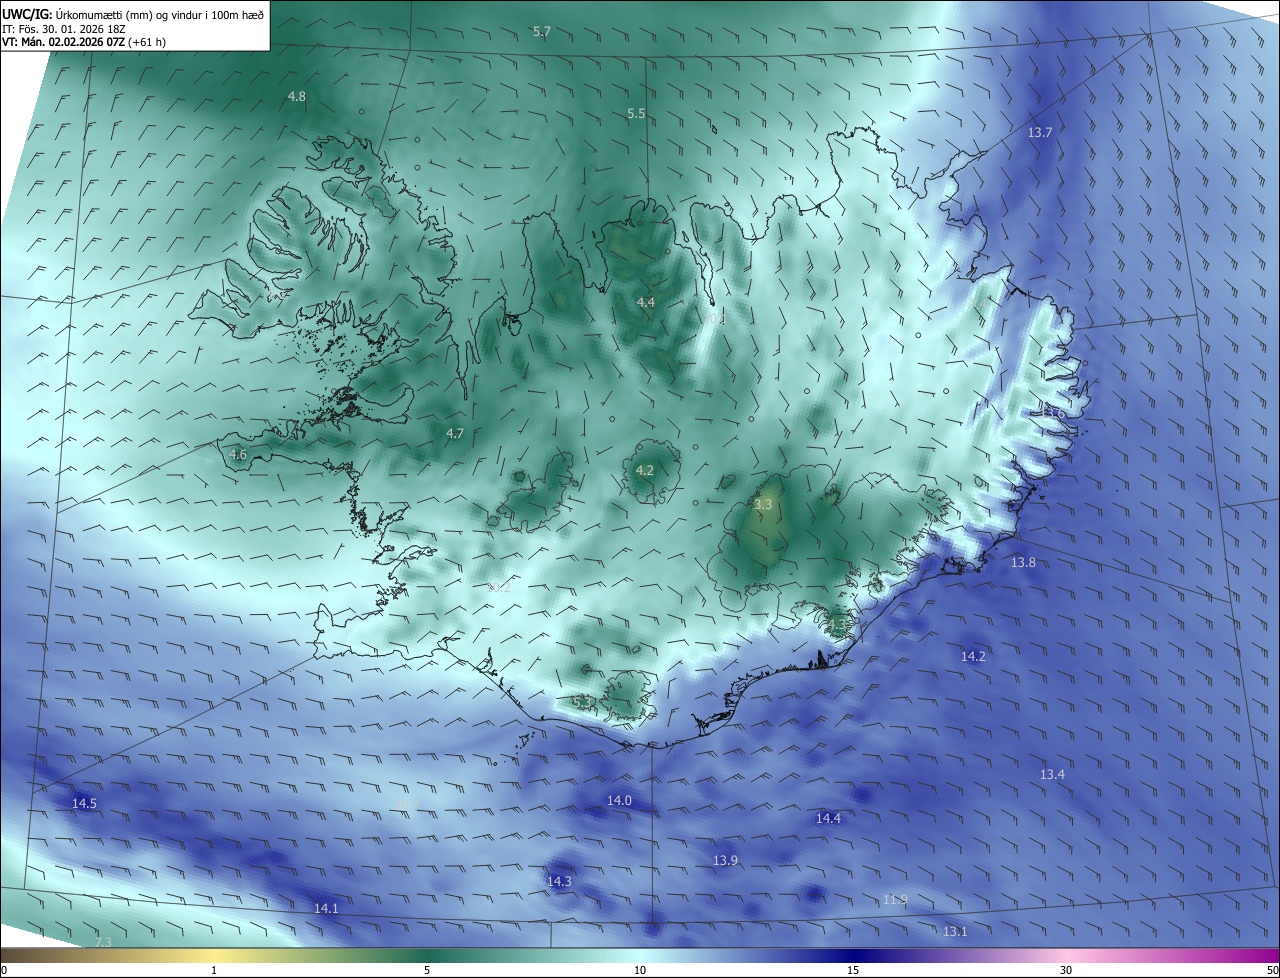
Task: Click the '10' tick on the color scale
Action: [x=640, y=970]
